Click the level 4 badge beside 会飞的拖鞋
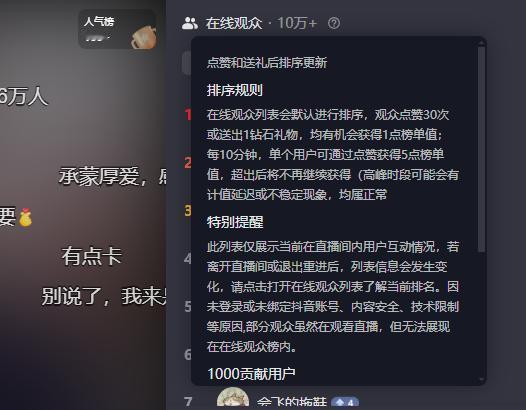The width and height of the screenshot is (526, 410). click(345, 403)
